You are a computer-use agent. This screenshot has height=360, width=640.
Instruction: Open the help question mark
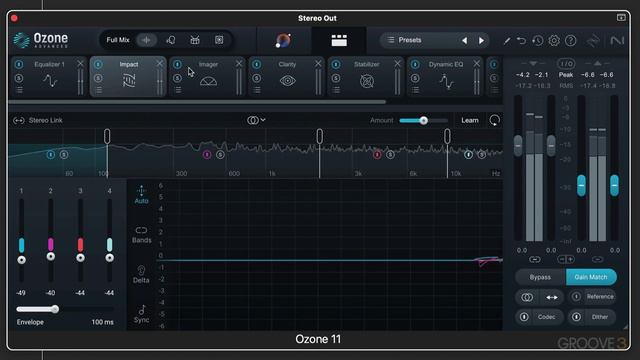571,40
